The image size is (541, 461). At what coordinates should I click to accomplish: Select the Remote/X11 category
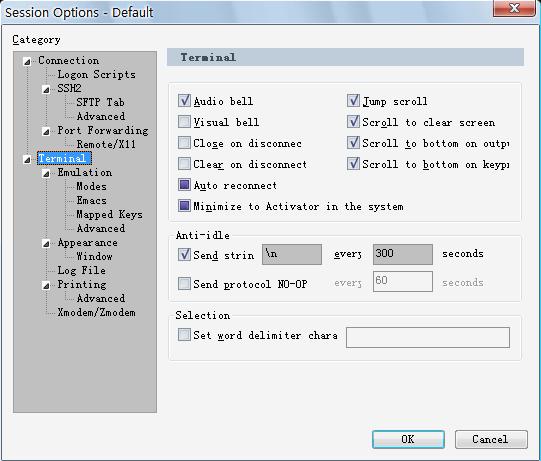tap(106, 144)
